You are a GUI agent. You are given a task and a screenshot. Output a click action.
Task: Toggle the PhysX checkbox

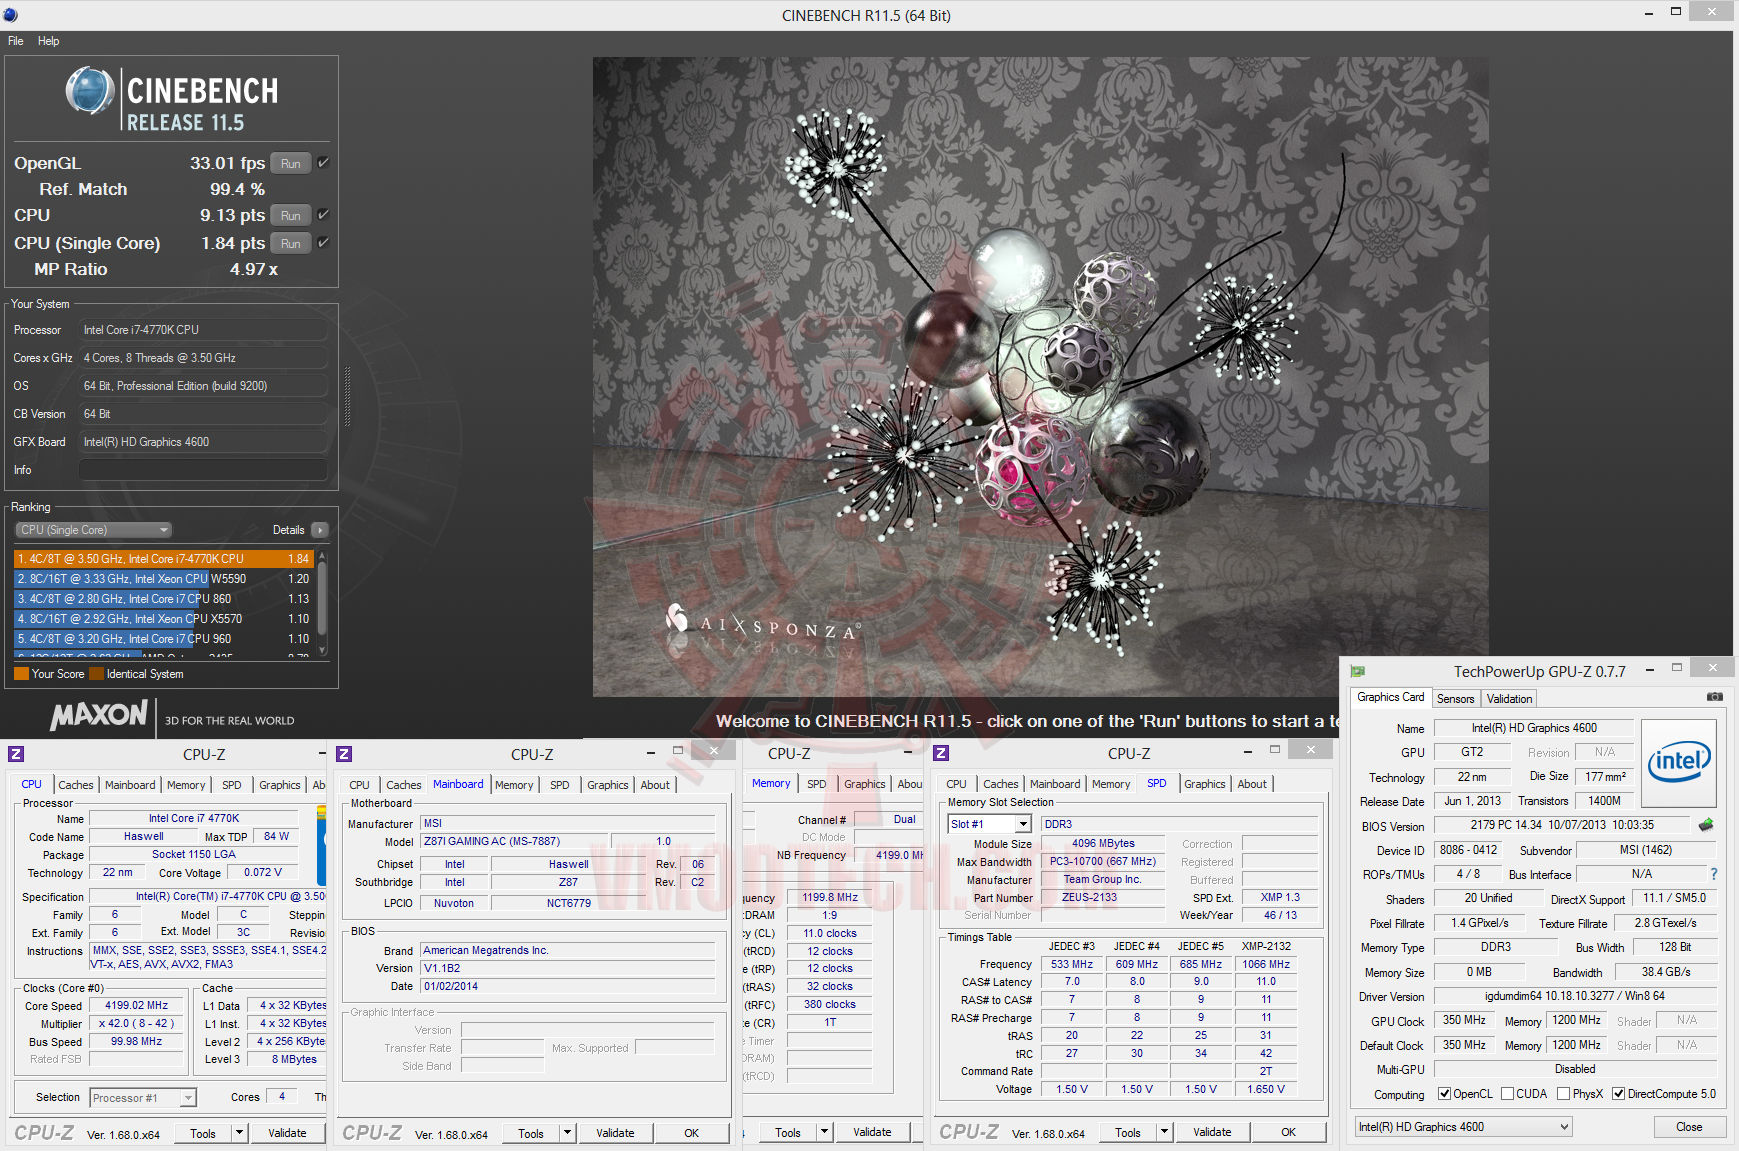pos(1564,1094)
